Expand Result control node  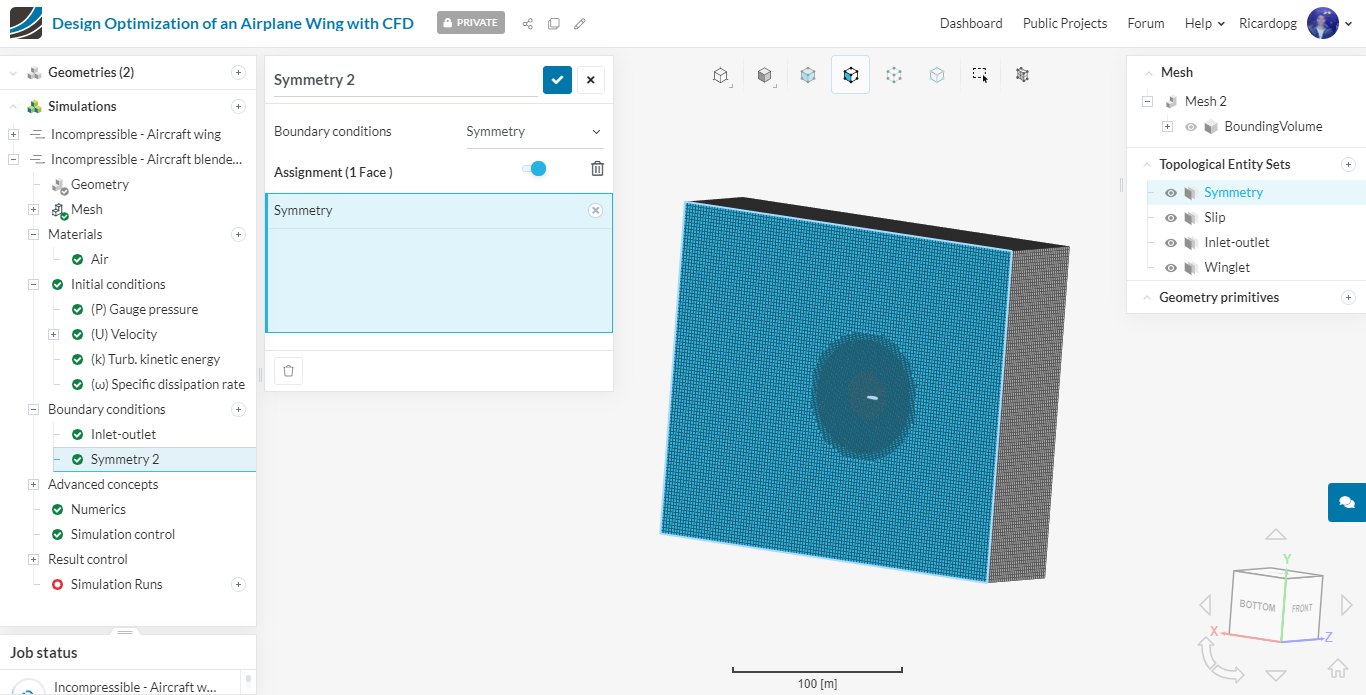pos(33,559)
